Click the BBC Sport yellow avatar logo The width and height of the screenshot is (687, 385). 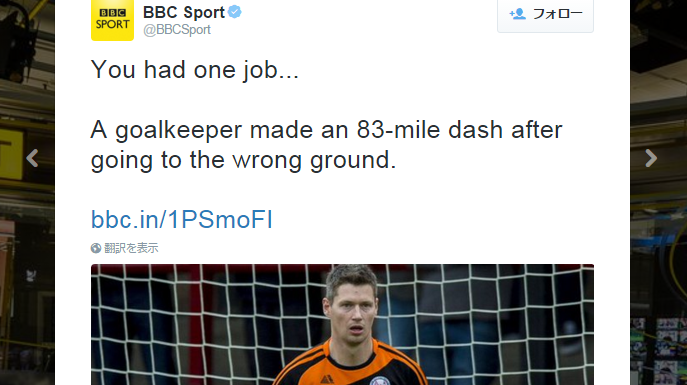click(112, 20)
